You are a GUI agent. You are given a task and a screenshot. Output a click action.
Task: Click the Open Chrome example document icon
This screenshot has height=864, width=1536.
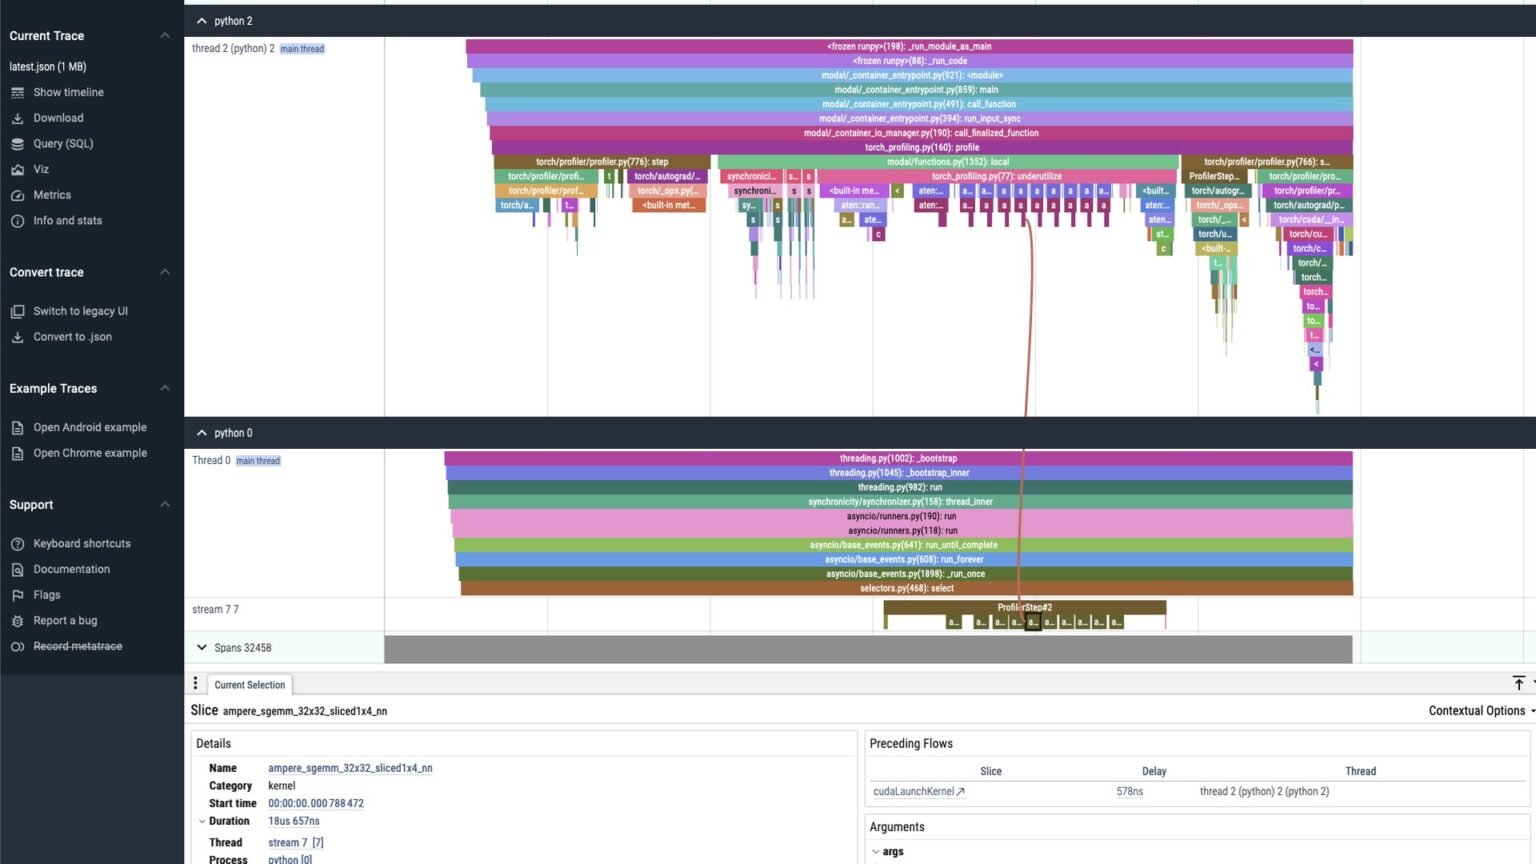coord(17,453)
